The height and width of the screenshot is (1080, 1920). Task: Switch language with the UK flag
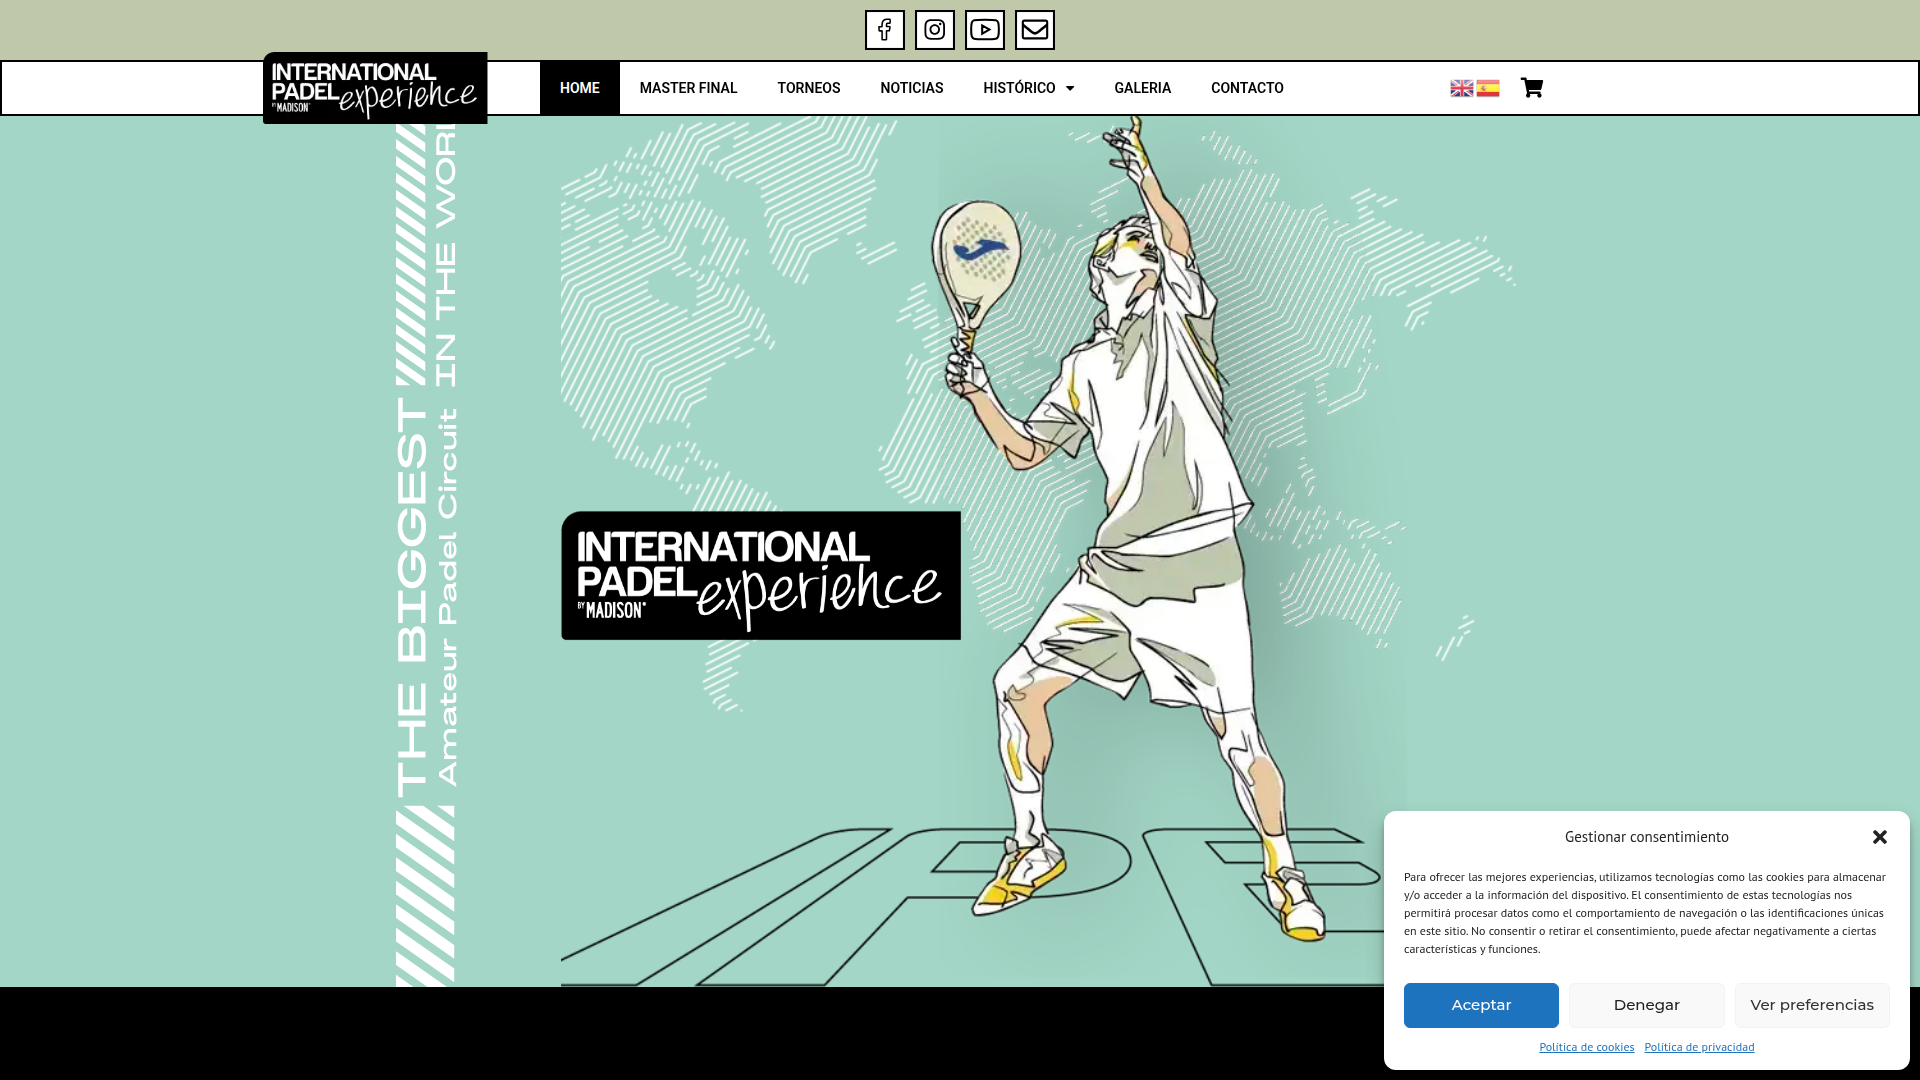[1461, 88]
